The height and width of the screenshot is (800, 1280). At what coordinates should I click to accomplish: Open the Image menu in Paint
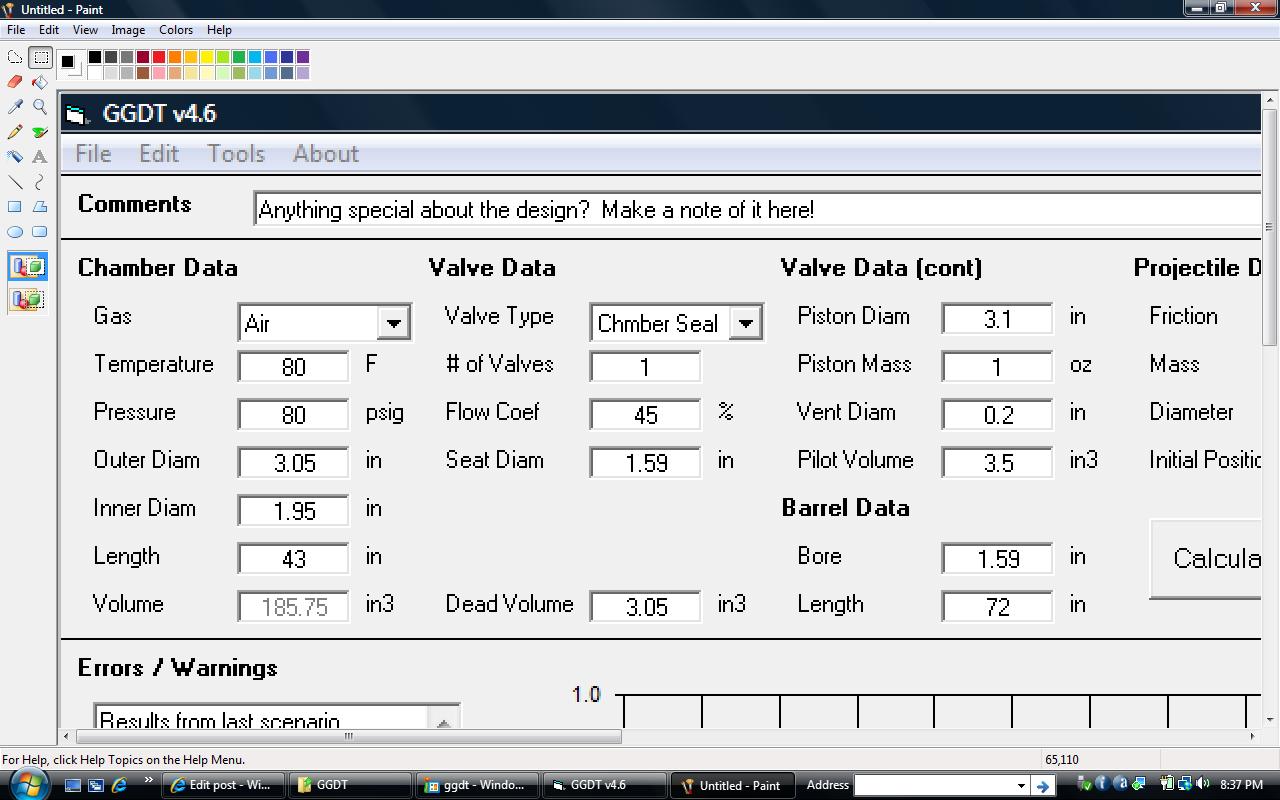[128, 30]
